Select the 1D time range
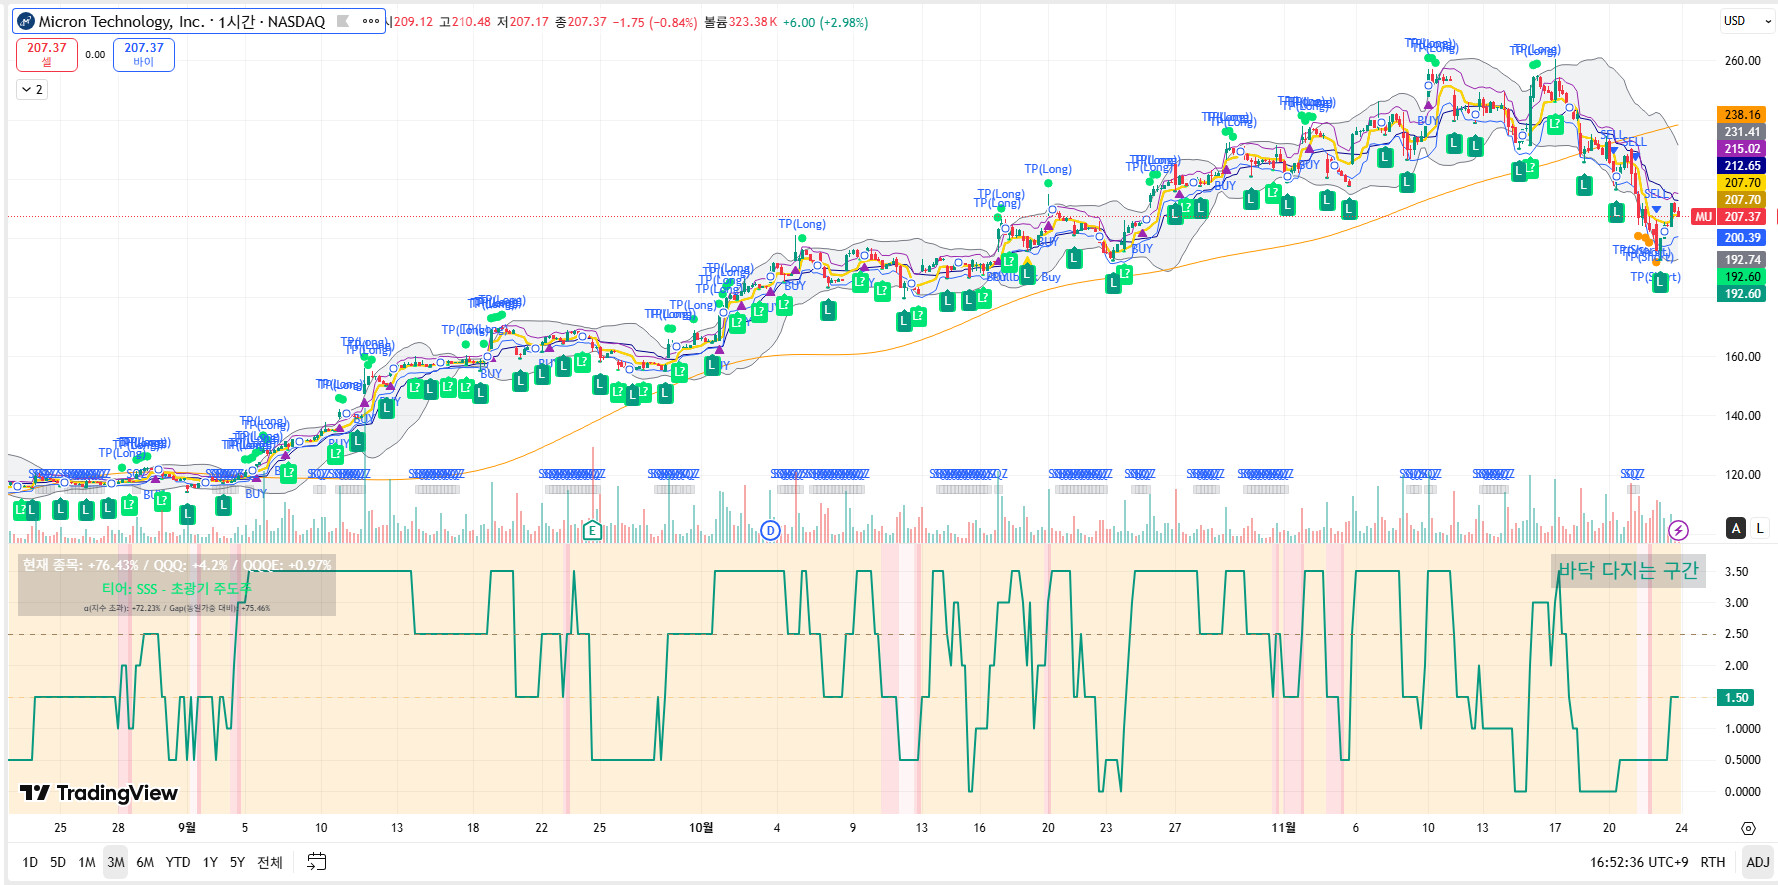Image resolution: width=1778 pixels, height=885 pixels. 30,862
